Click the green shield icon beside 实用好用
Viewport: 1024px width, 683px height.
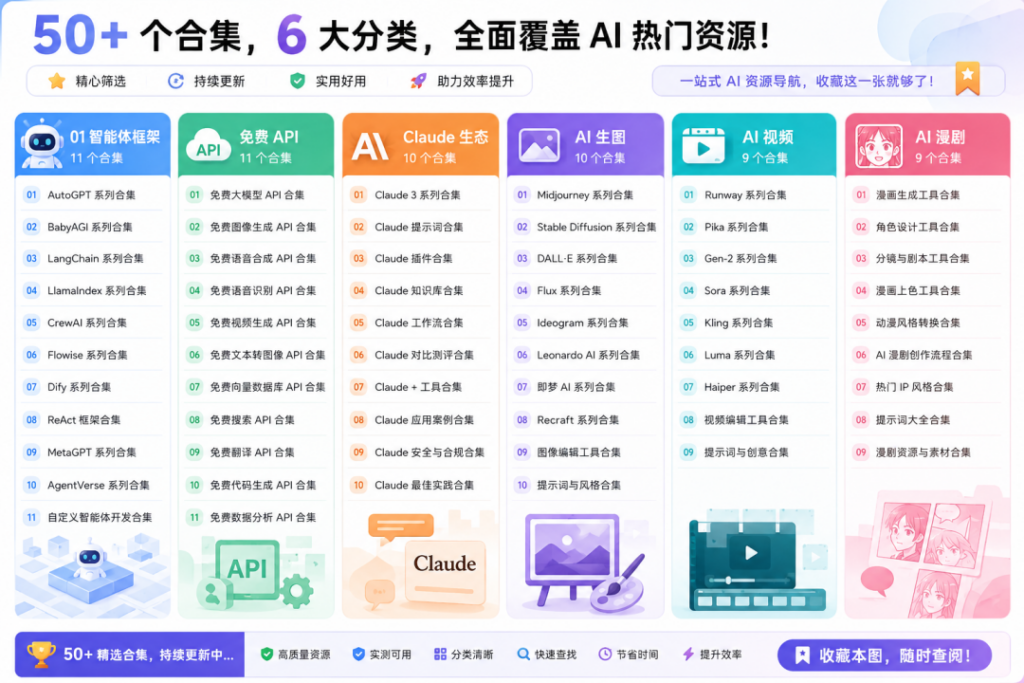pos(297,81)
